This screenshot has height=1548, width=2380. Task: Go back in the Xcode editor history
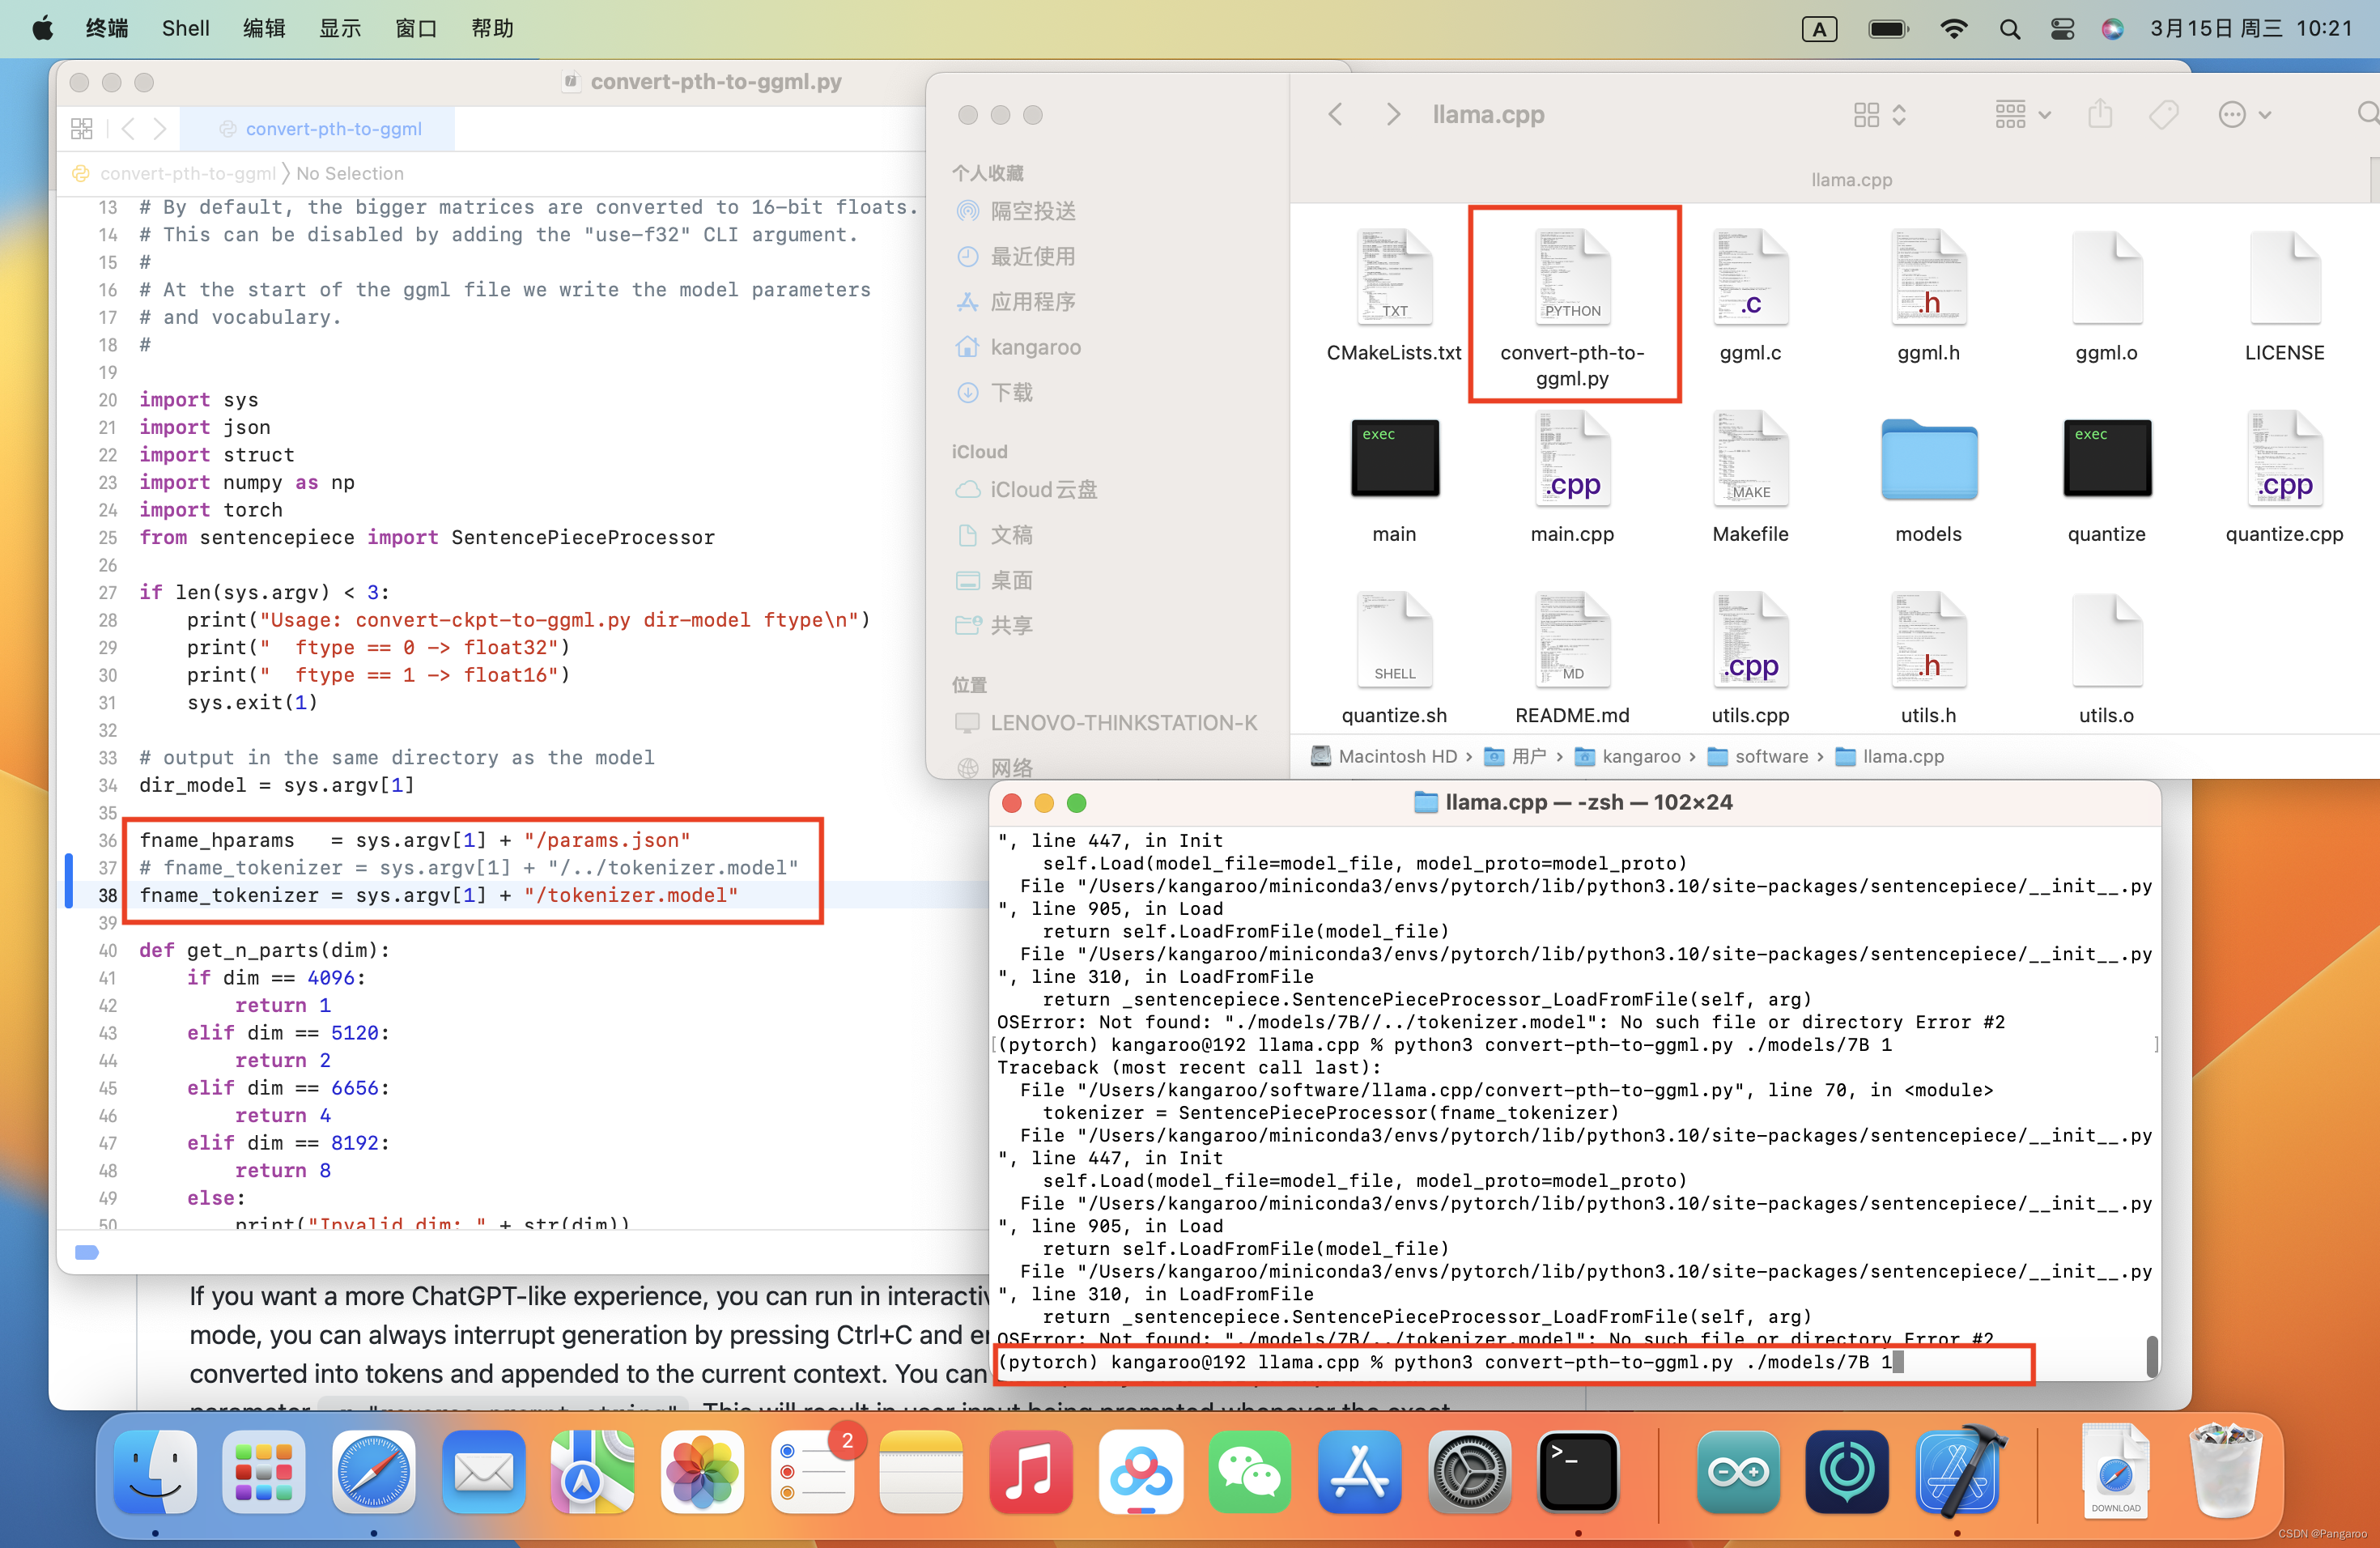(127, 128)
